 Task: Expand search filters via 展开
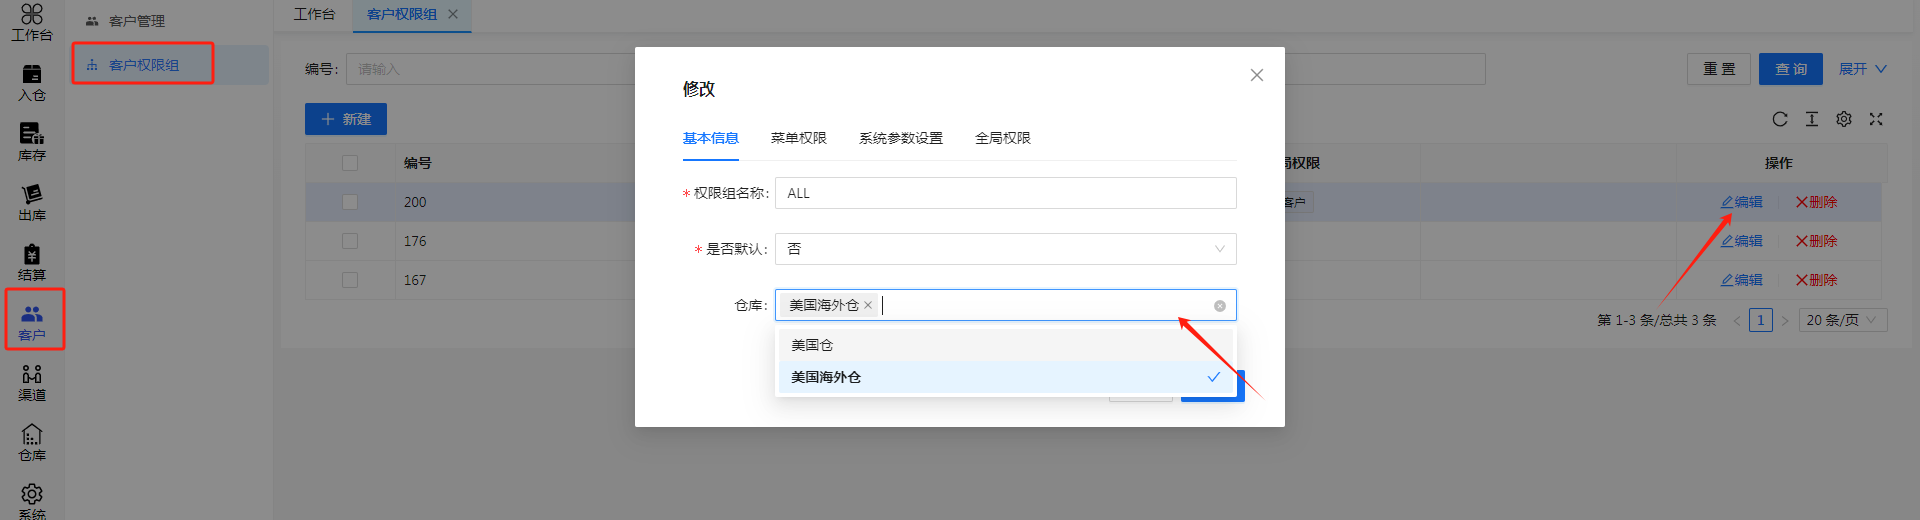1862,69
